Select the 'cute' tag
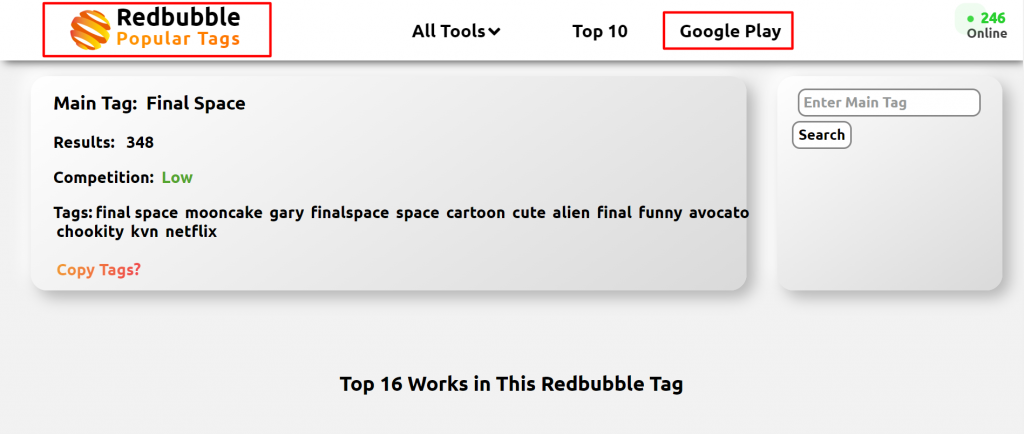Viewport: 1024px width, 434px height. (529, 213)
